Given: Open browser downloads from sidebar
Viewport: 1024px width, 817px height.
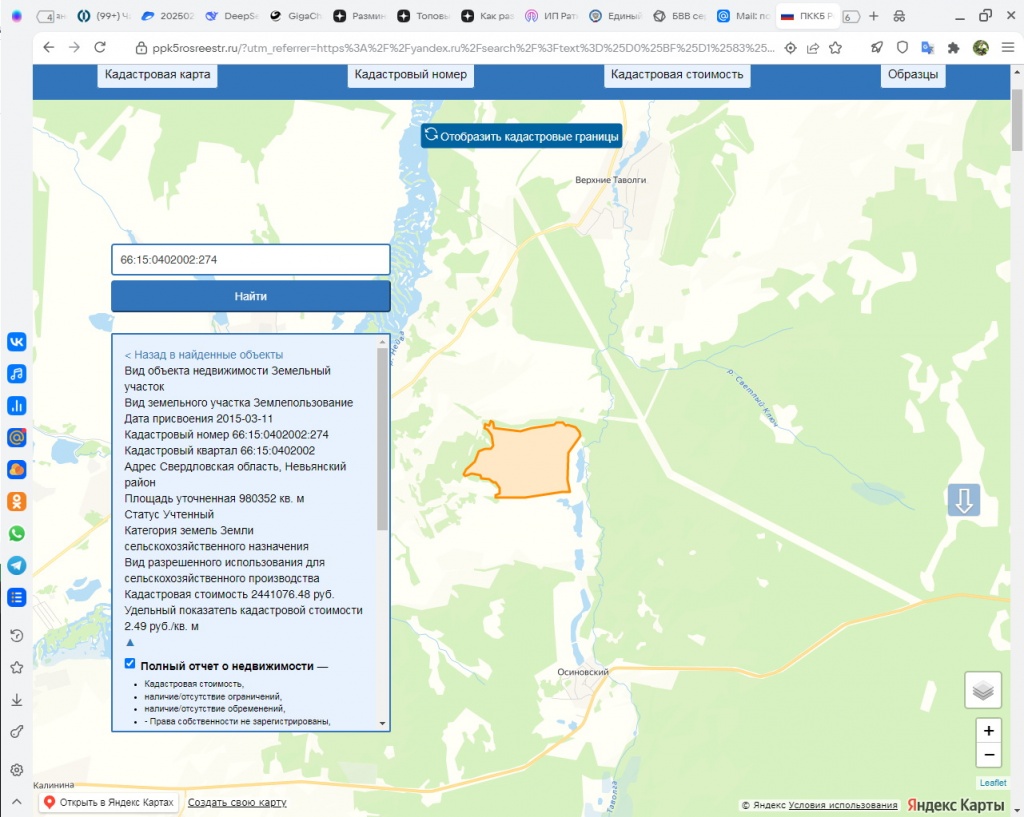Looking at the screenshot, I should (17, 700).
